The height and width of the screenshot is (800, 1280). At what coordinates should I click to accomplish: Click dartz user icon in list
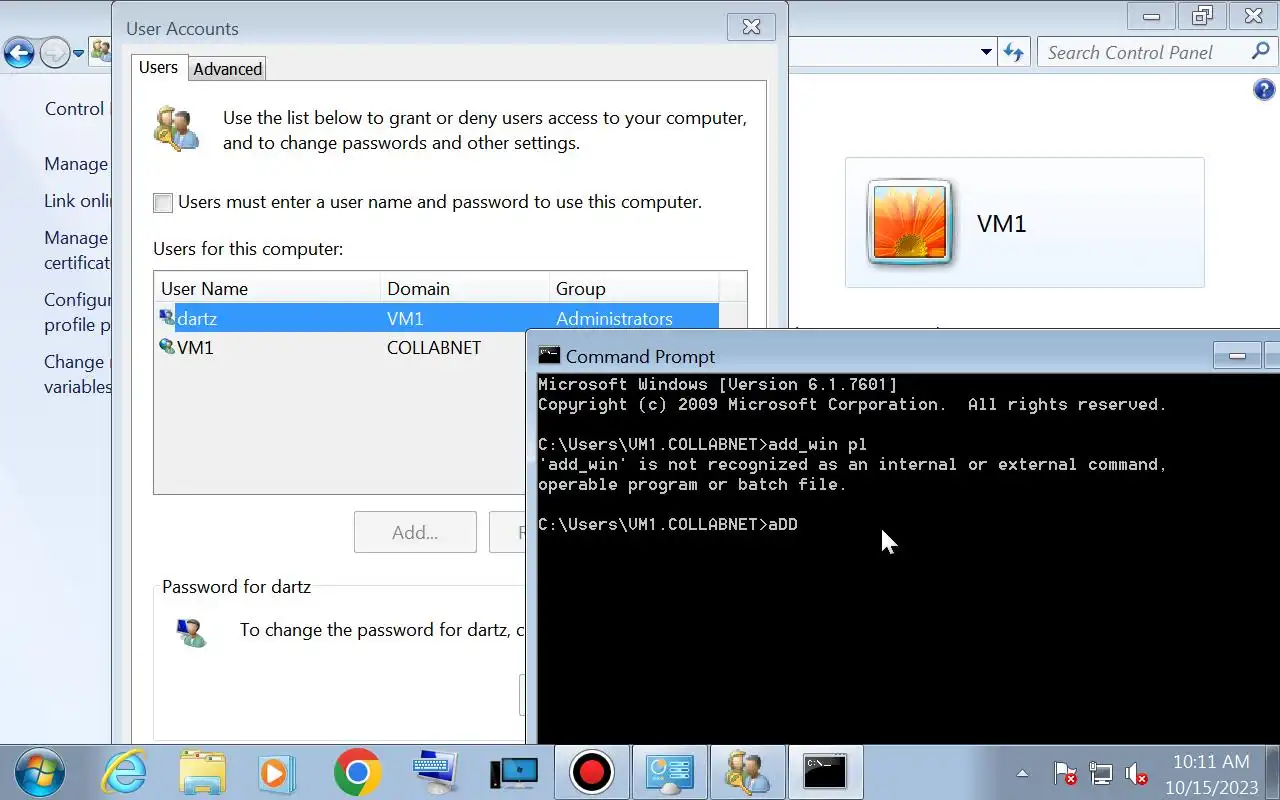[167, 318]
